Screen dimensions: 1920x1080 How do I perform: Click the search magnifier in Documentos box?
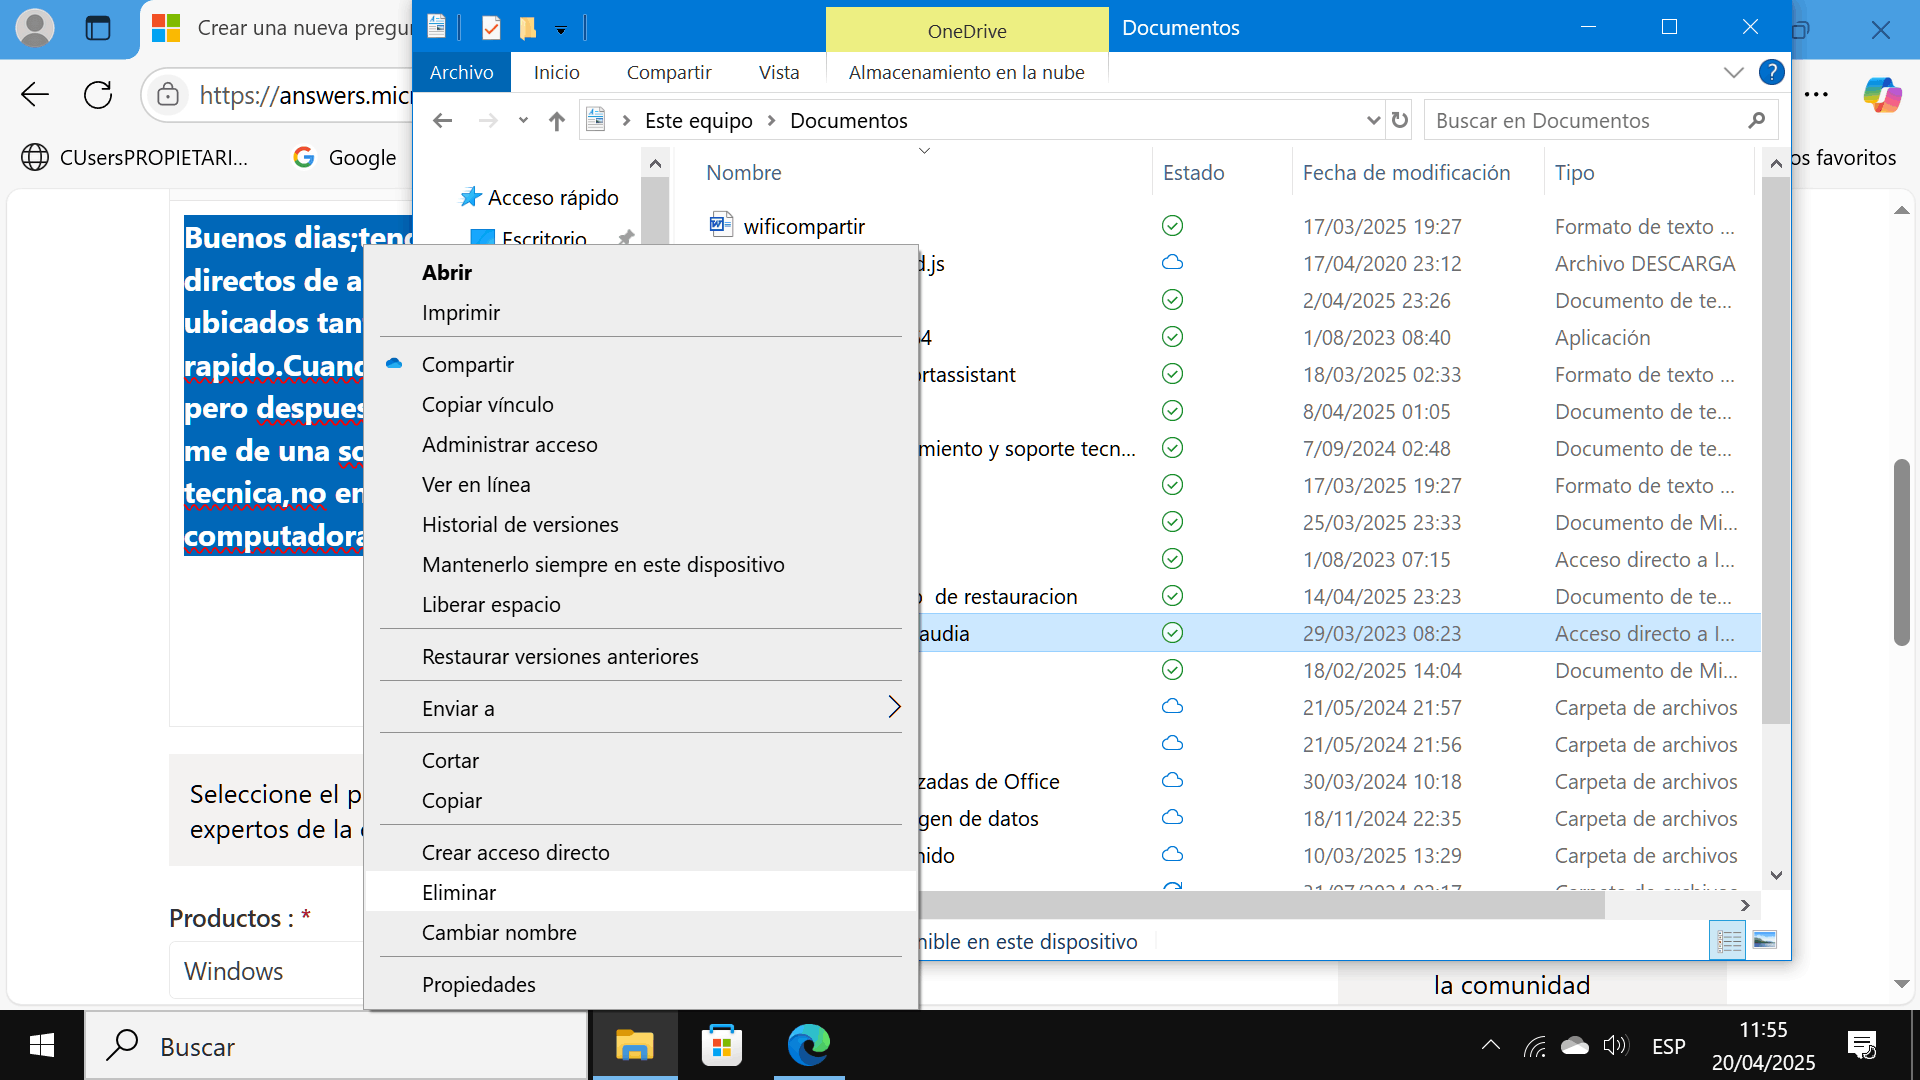click(1756, 121)
